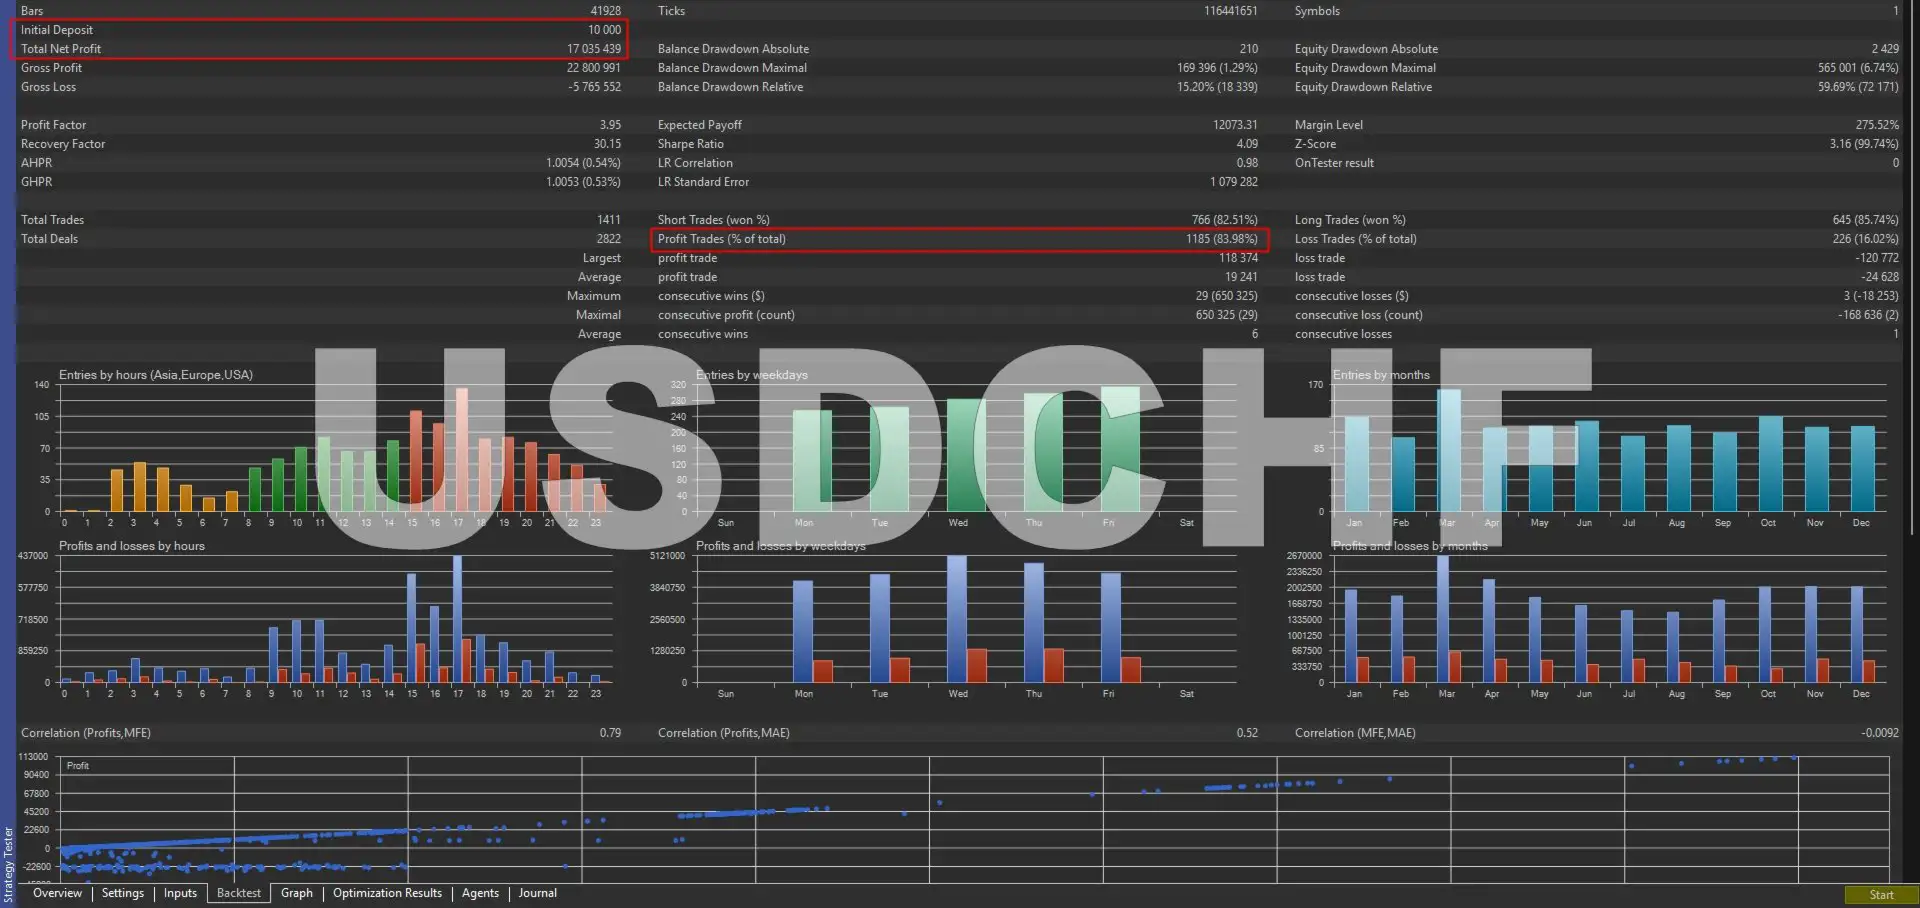Open the Optimization Results tab

[387, 893]
